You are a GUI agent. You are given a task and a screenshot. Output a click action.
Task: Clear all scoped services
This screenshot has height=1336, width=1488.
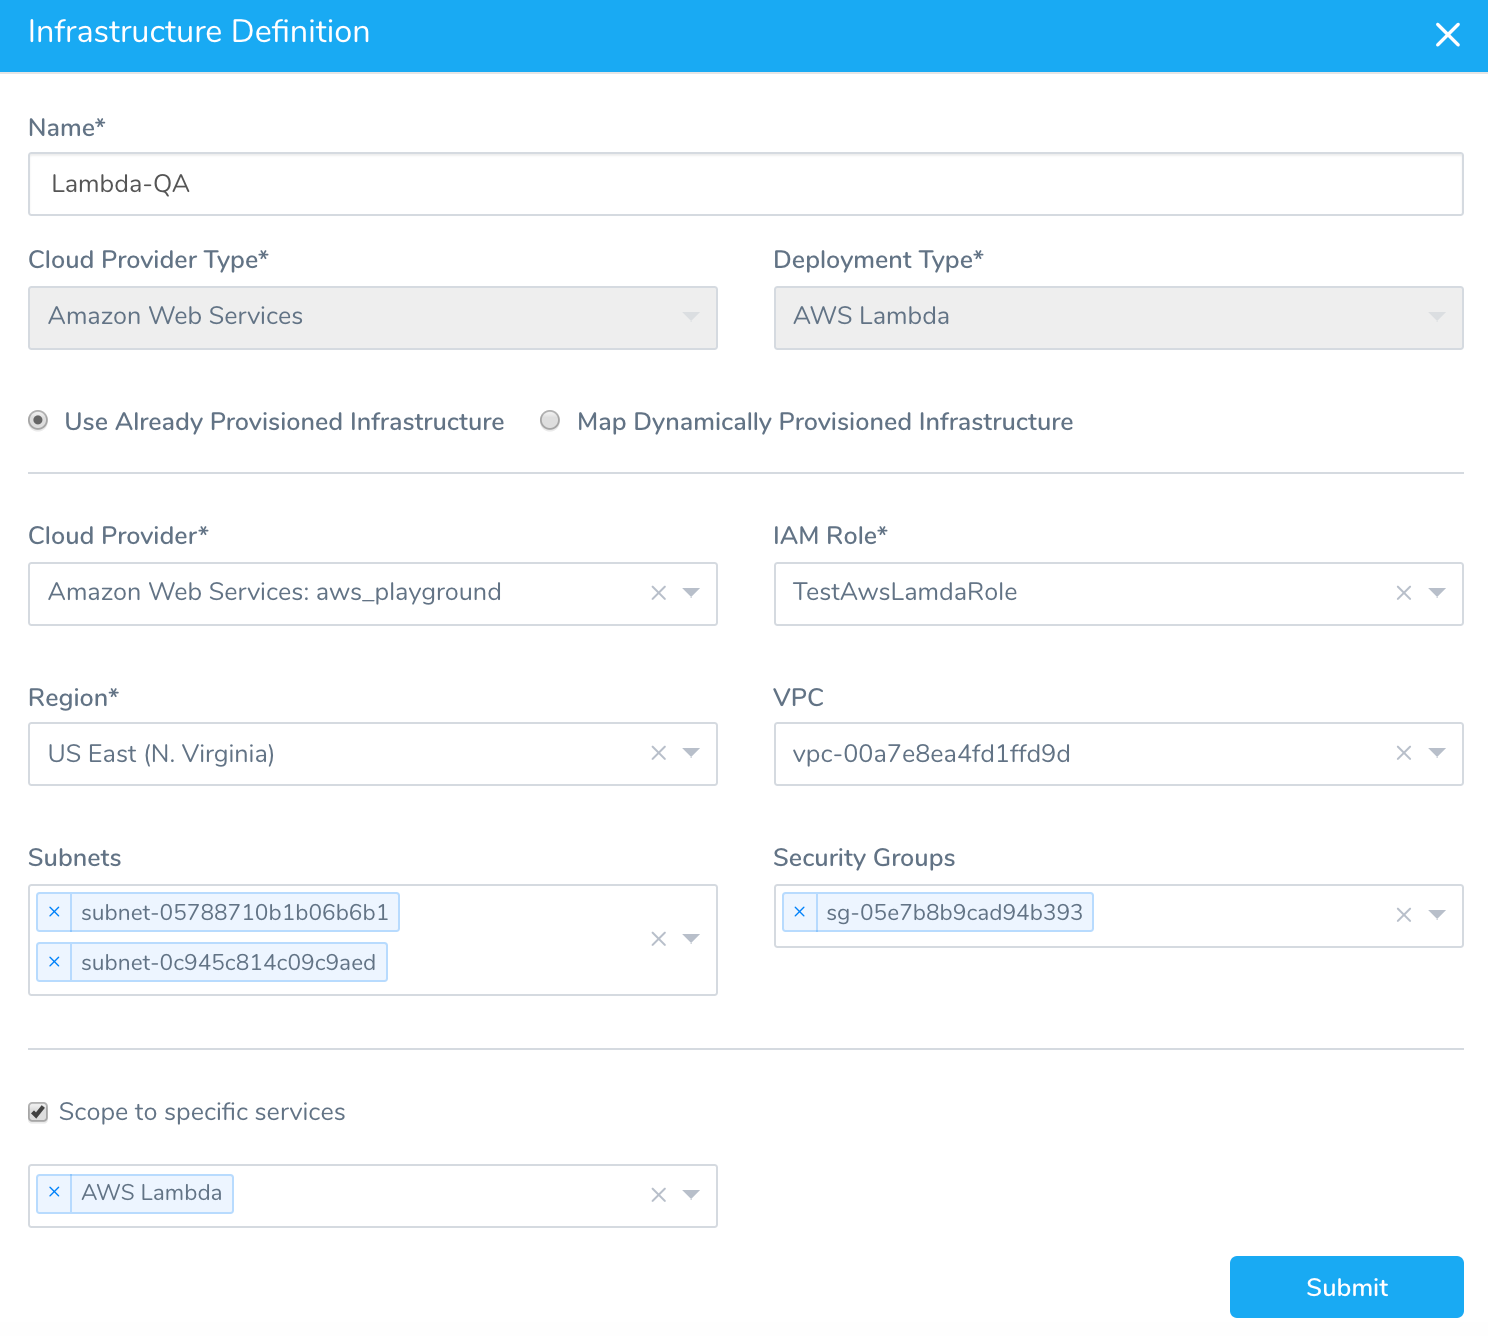658,1195
